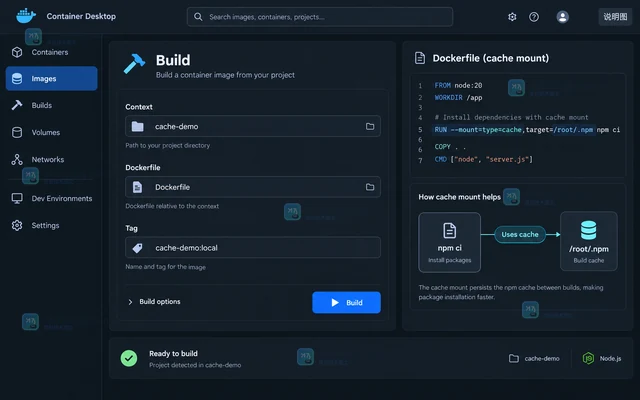640x400 pixels.
Task: Focus the search images, containers, projects field
Action: coord(320,17)
